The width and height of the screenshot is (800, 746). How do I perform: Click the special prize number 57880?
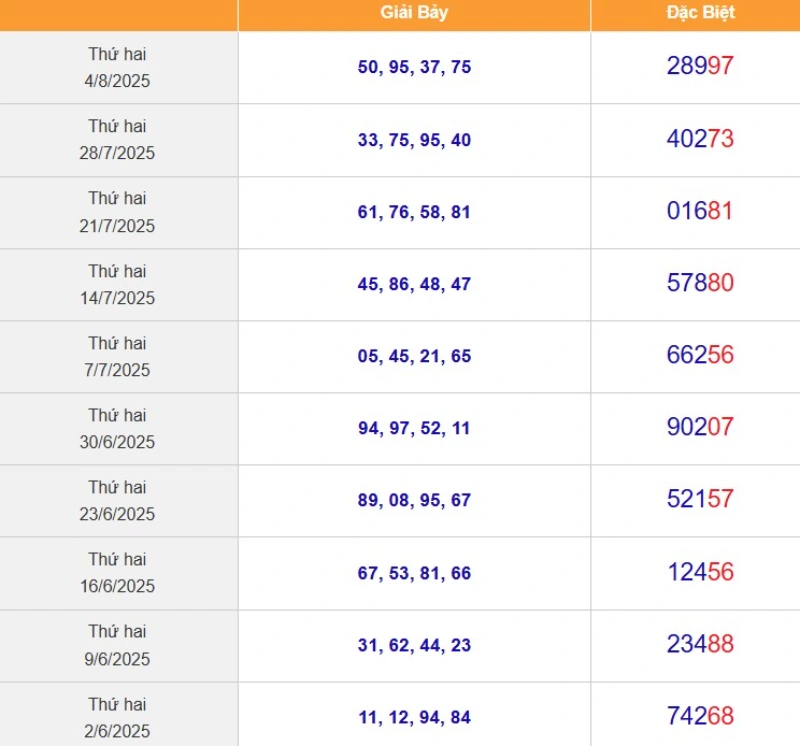tap(700, 283)
